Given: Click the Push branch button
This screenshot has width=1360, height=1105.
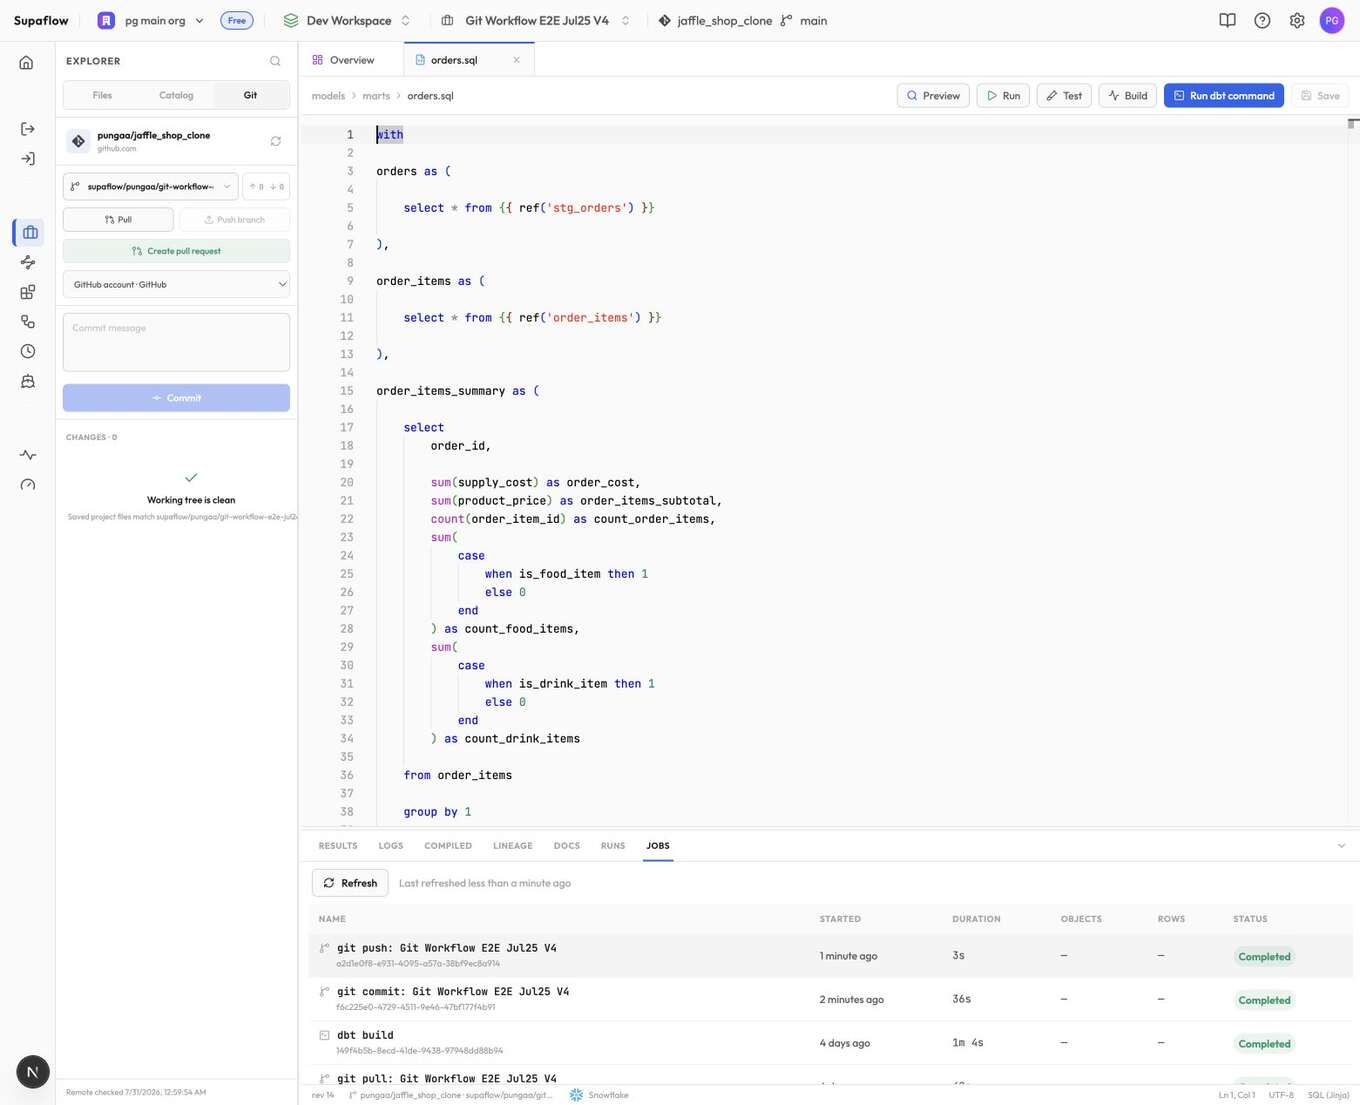Looking at the screenshot, I should [235, 219].
